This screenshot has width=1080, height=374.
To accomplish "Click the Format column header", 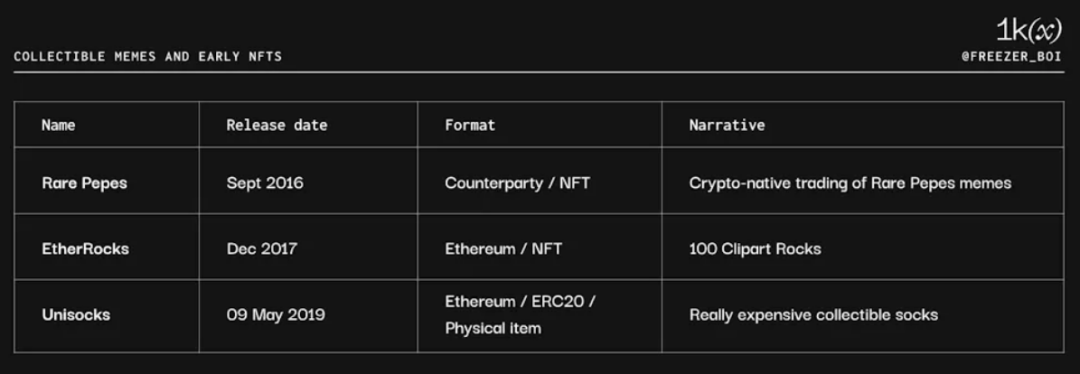I will pos(470,125).
